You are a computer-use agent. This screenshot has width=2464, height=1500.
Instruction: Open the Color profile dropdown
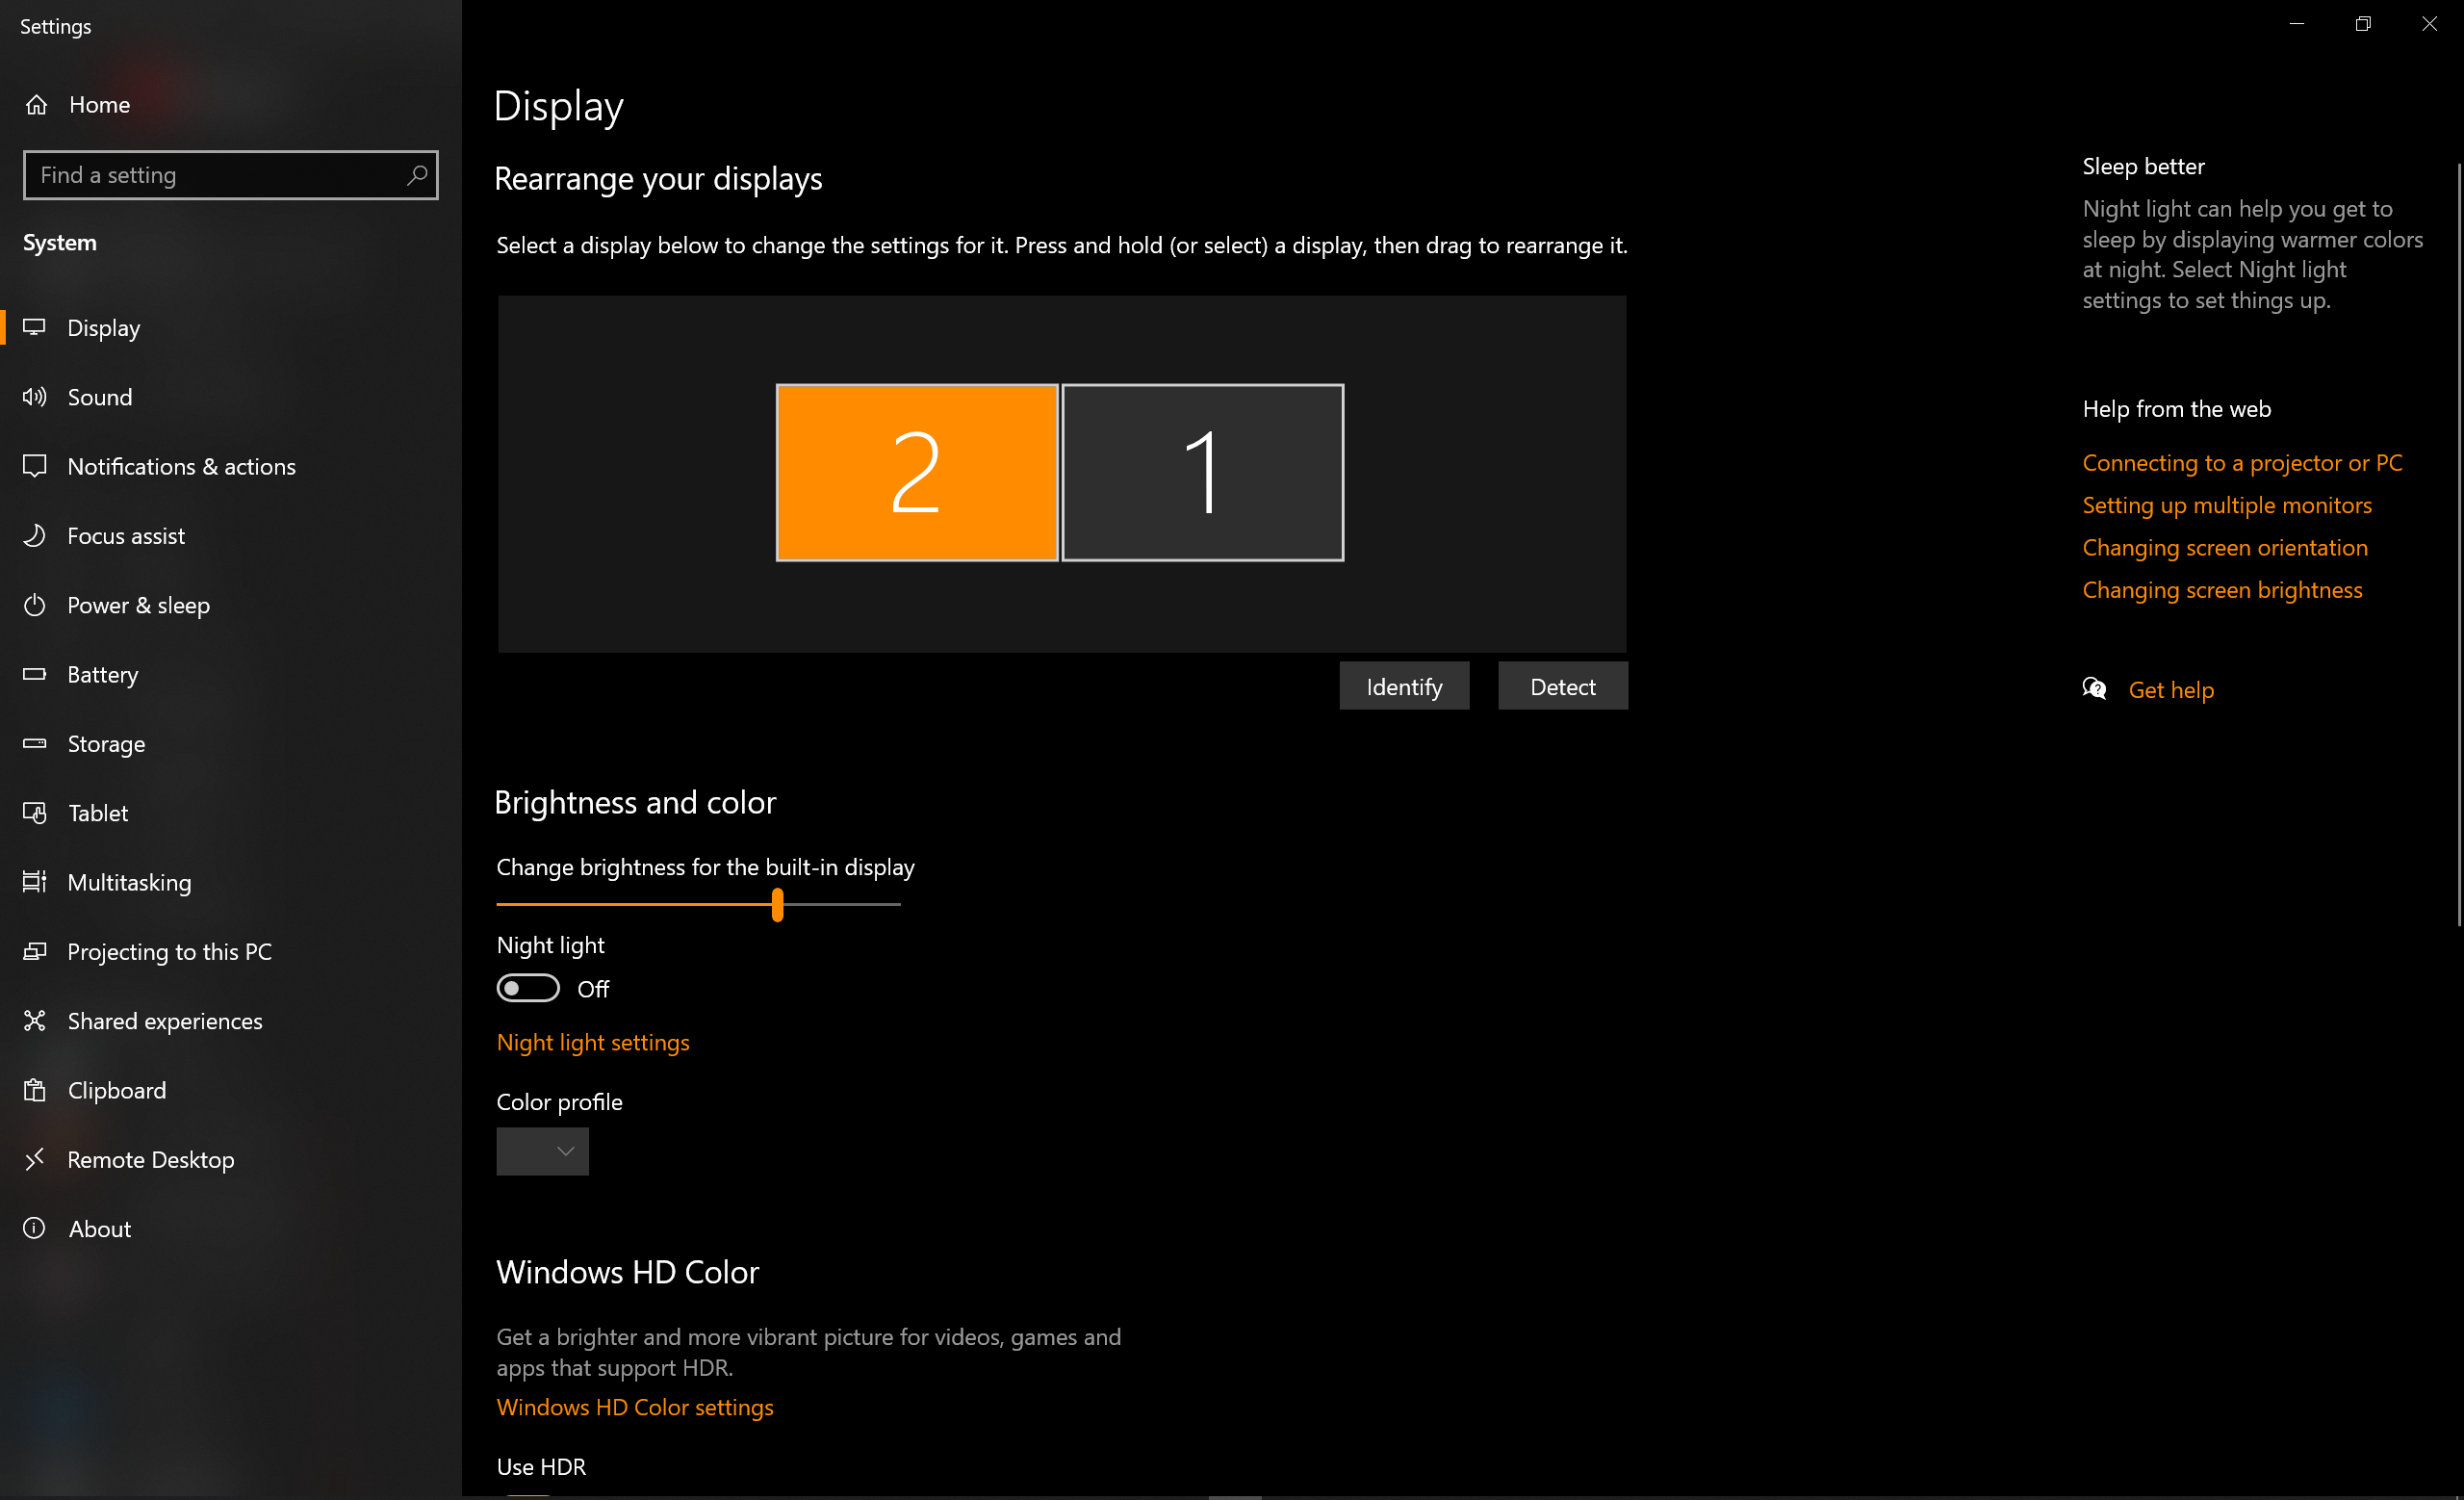tap(543, 1152)
